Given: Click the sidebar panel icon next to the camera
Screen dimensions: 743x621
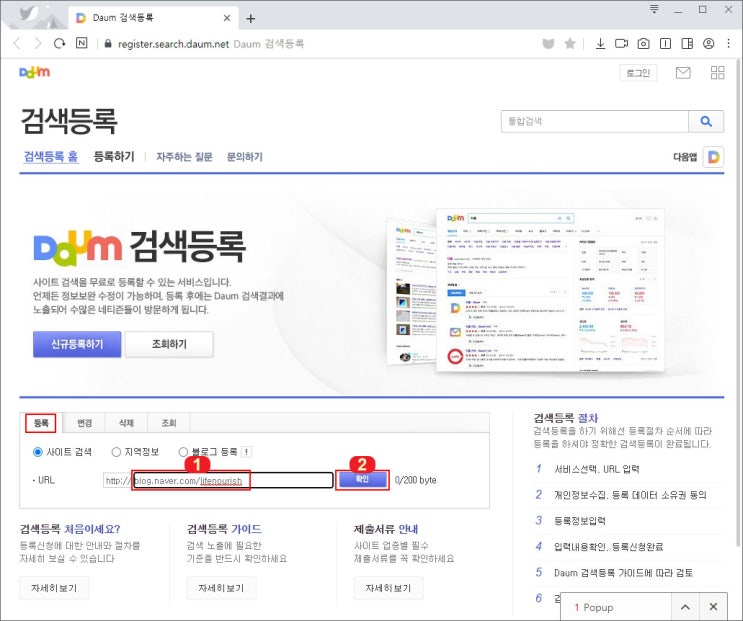Looking at the screenshot, I should coord(665,44).
